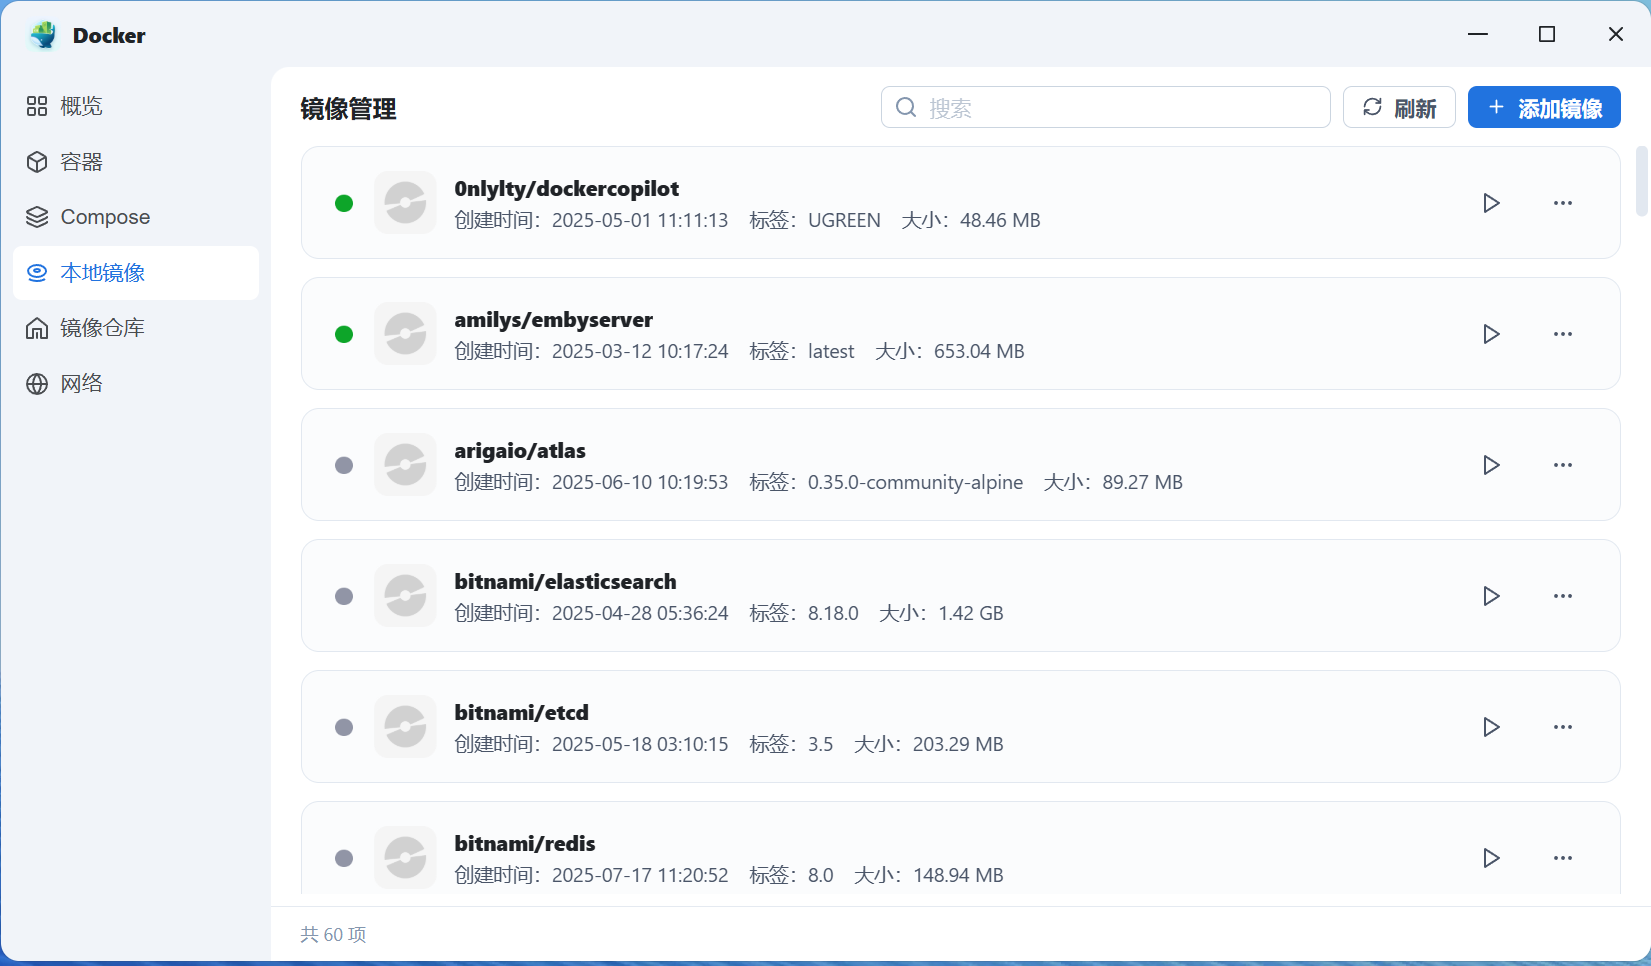The height and width of the screenshot is (966, 1651).
Task: Run the bitnami/elasticsearch image
Action: coord(1490,596)
